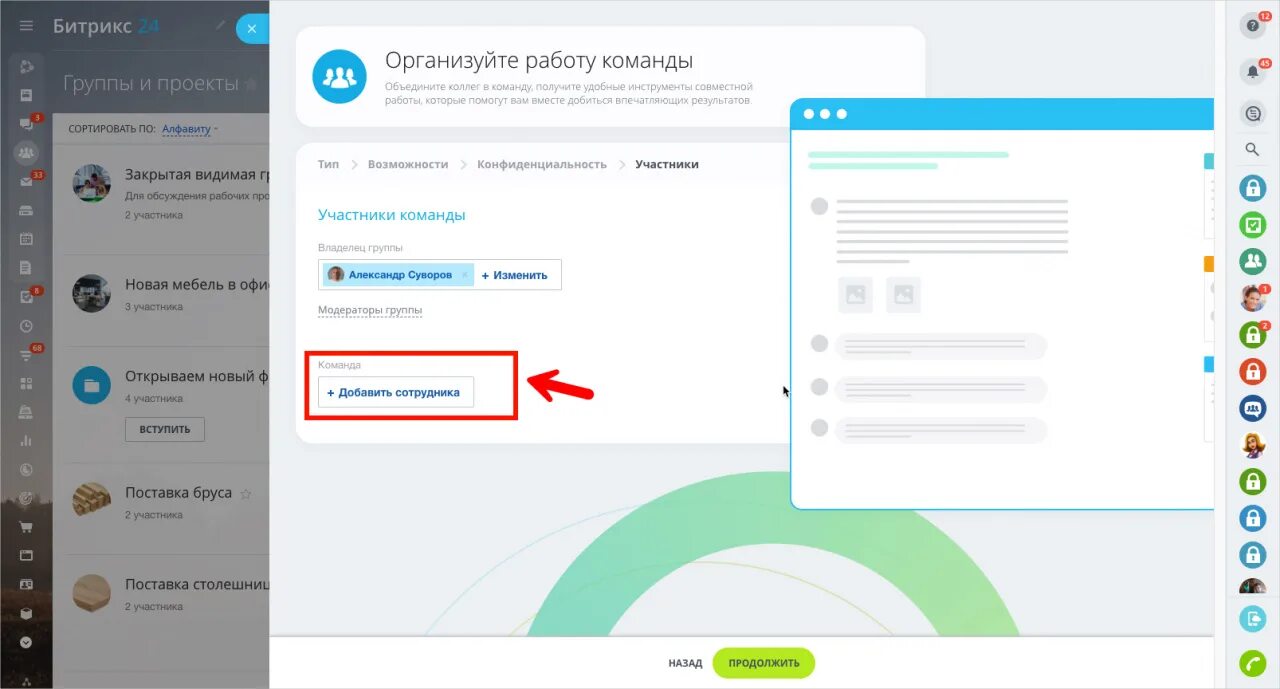Remove Александр Суворов from the owner field

[464, 275]
